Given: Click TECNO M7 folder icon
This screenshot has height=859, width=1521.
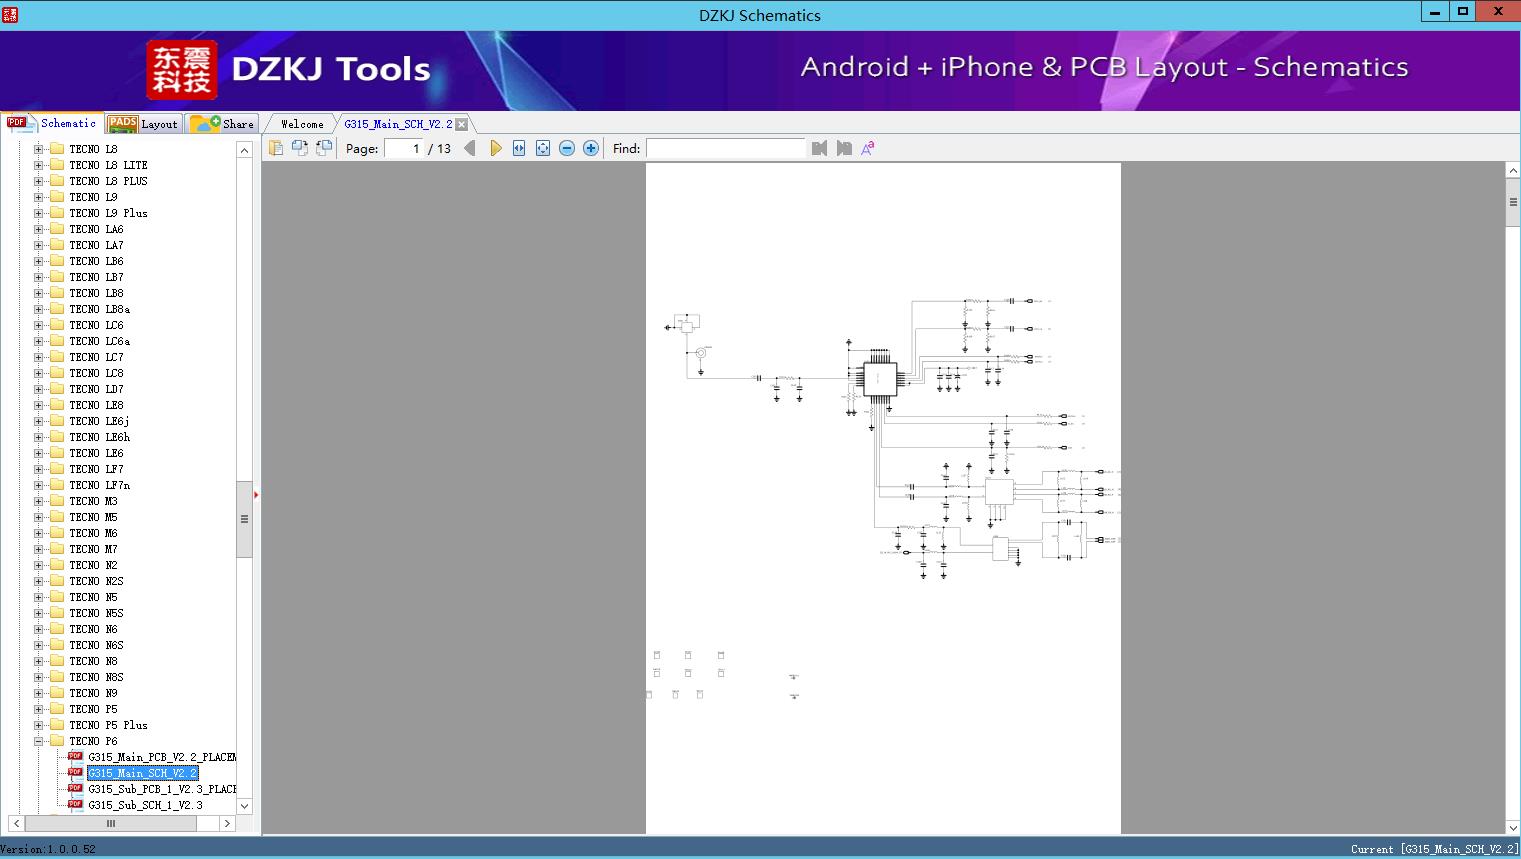Looking at the screenshot, I should coord(57,549).
